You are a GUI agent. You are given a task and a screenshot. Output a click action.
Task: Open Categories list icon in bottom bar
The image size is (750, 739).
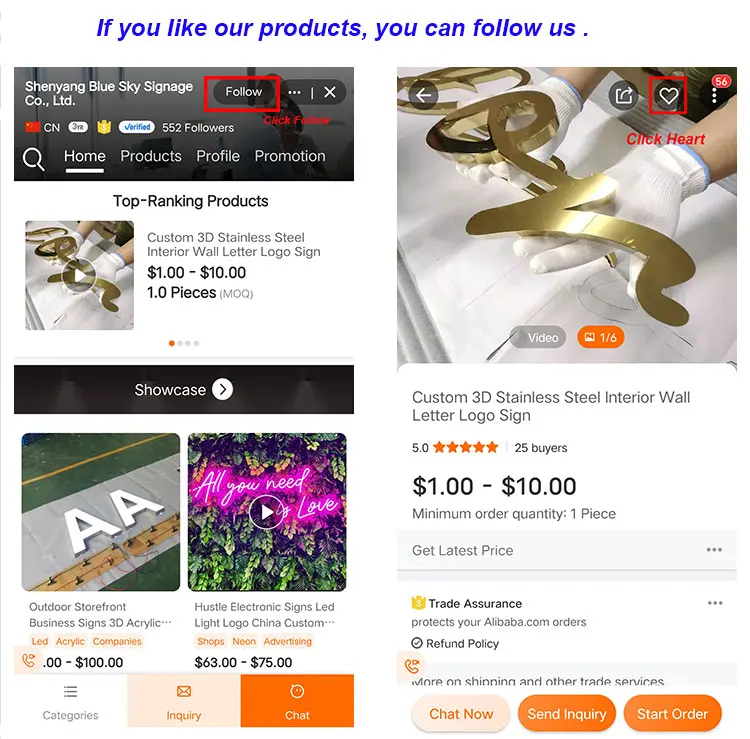(x=70, y=692)
